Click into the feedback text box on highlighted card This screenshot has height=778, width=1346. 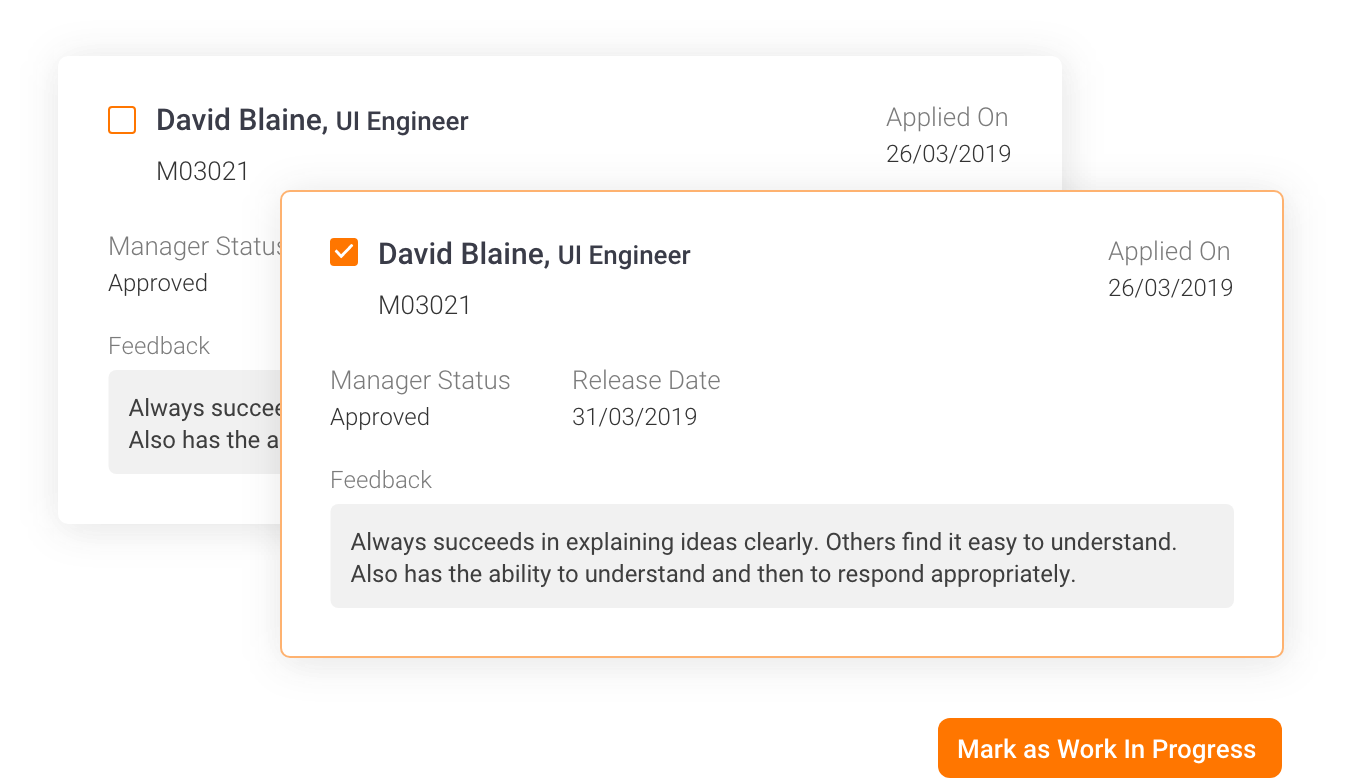coord(781,556)
